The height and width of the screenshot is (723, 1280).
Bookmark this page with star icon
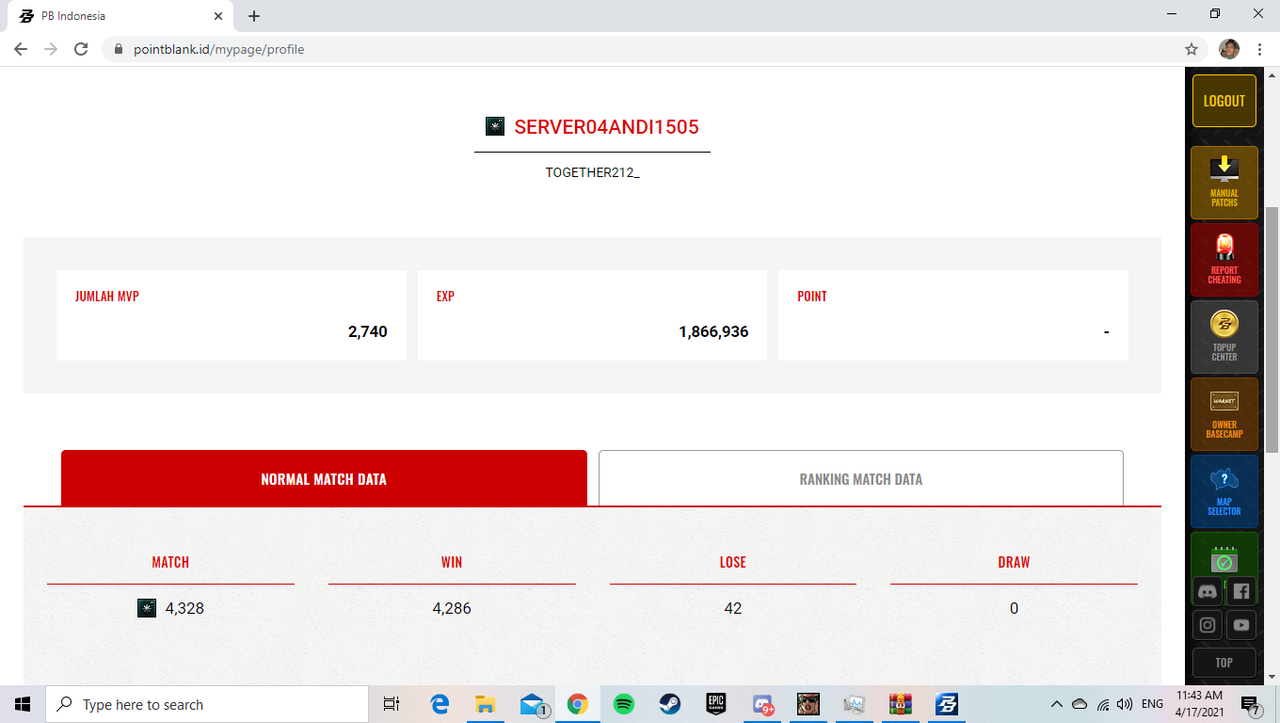(x=1191, y=49)
